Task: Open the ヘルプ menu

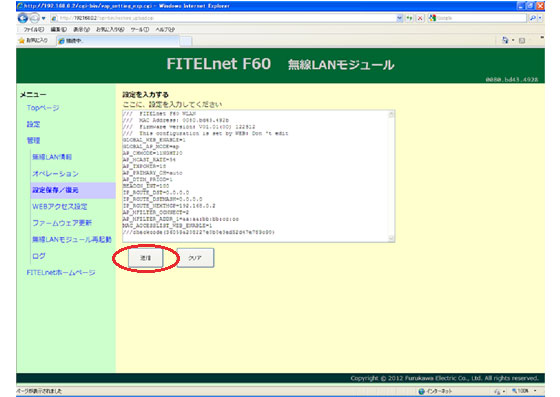Action: click(x=165, y=29)
